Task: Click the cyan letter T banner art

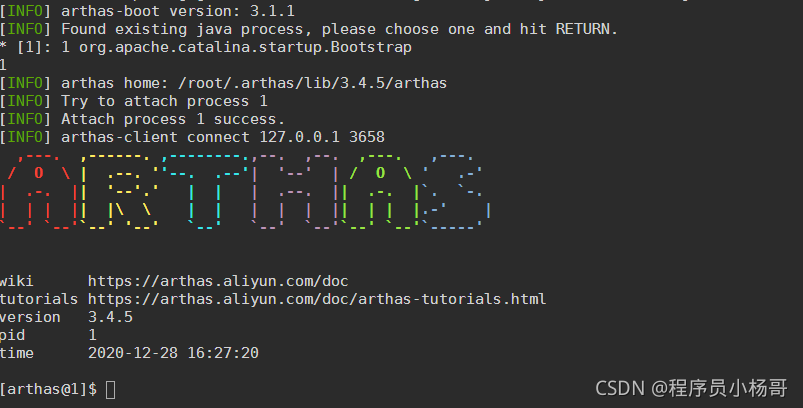Action: 205,190
